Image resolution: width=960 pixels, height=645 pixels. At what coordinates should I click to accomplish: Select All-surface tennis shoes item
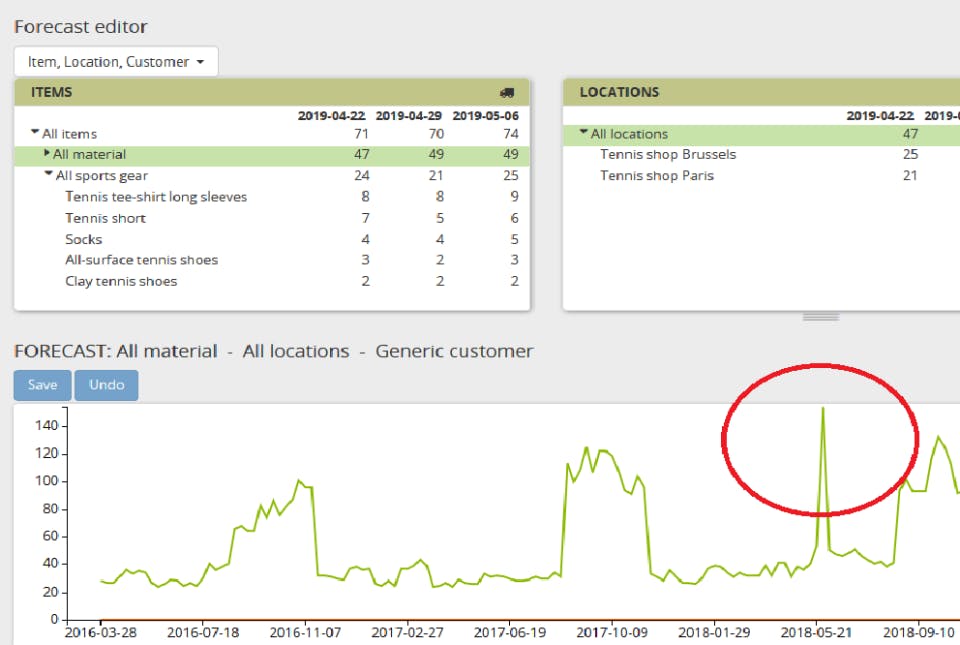[141, 260]
